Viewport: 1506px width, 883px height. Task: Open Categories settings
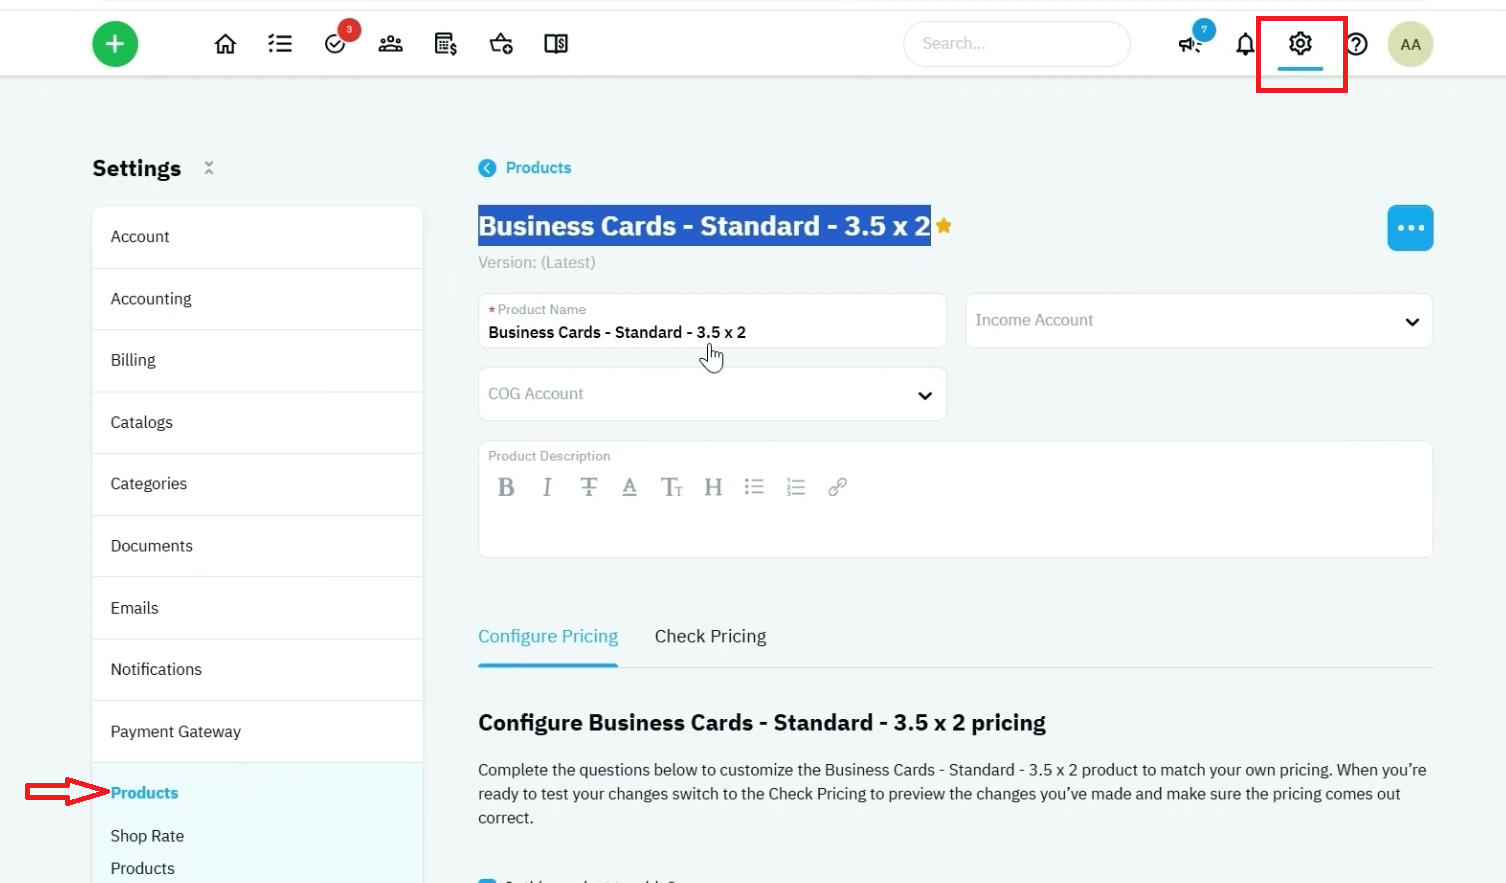(257, 484)
